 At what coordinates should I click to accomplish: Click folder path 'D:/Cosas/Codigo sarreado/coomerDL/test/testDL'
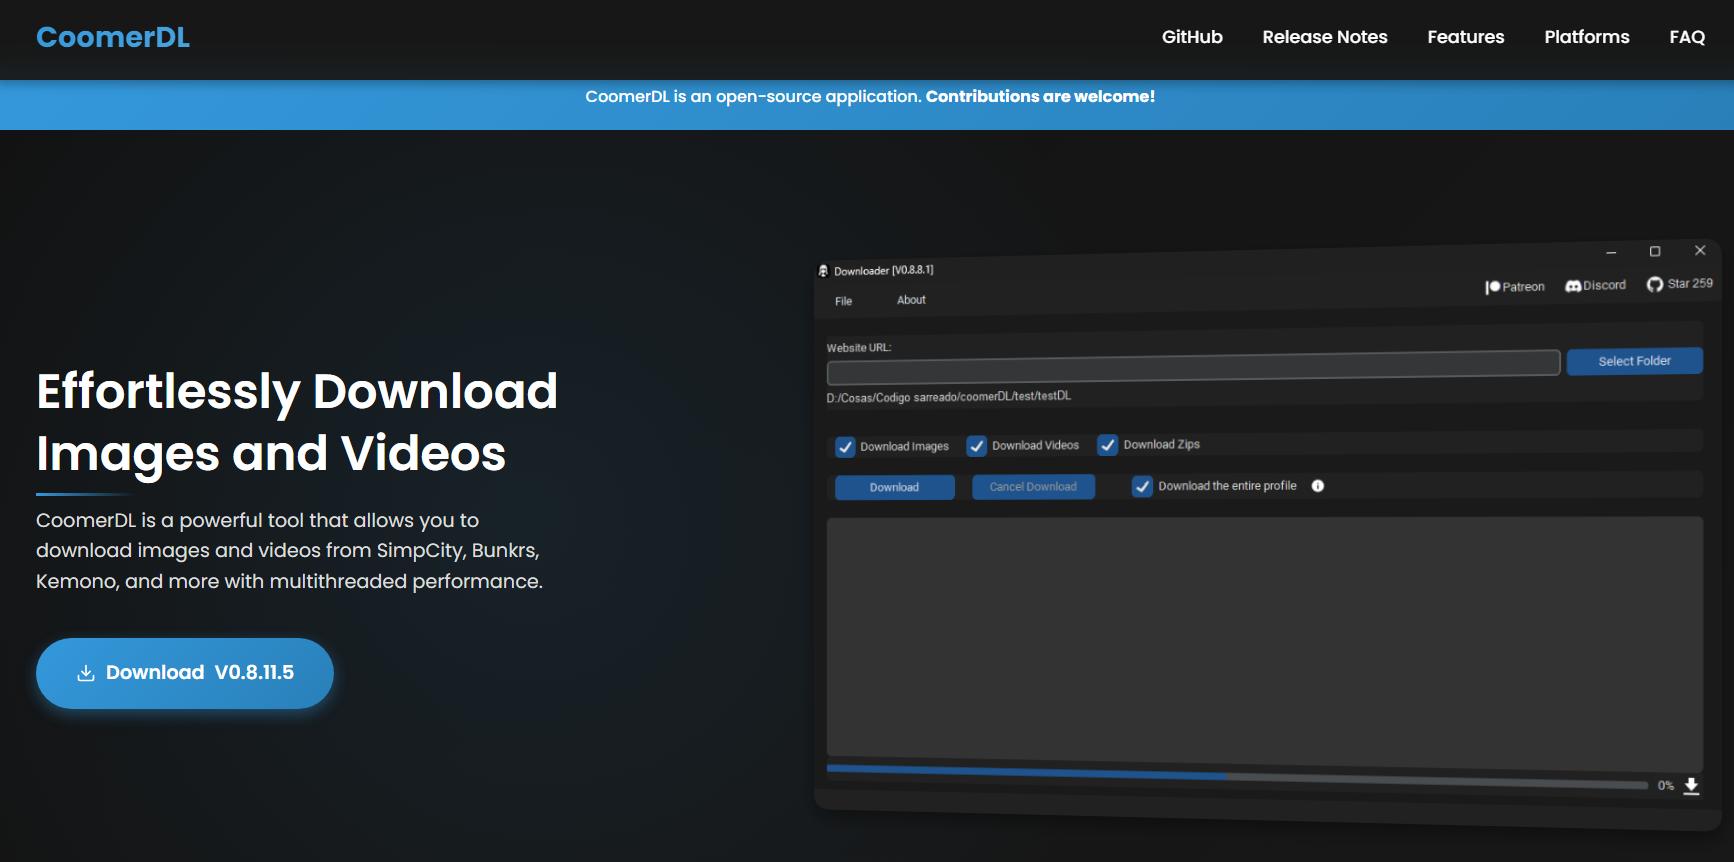948,397
